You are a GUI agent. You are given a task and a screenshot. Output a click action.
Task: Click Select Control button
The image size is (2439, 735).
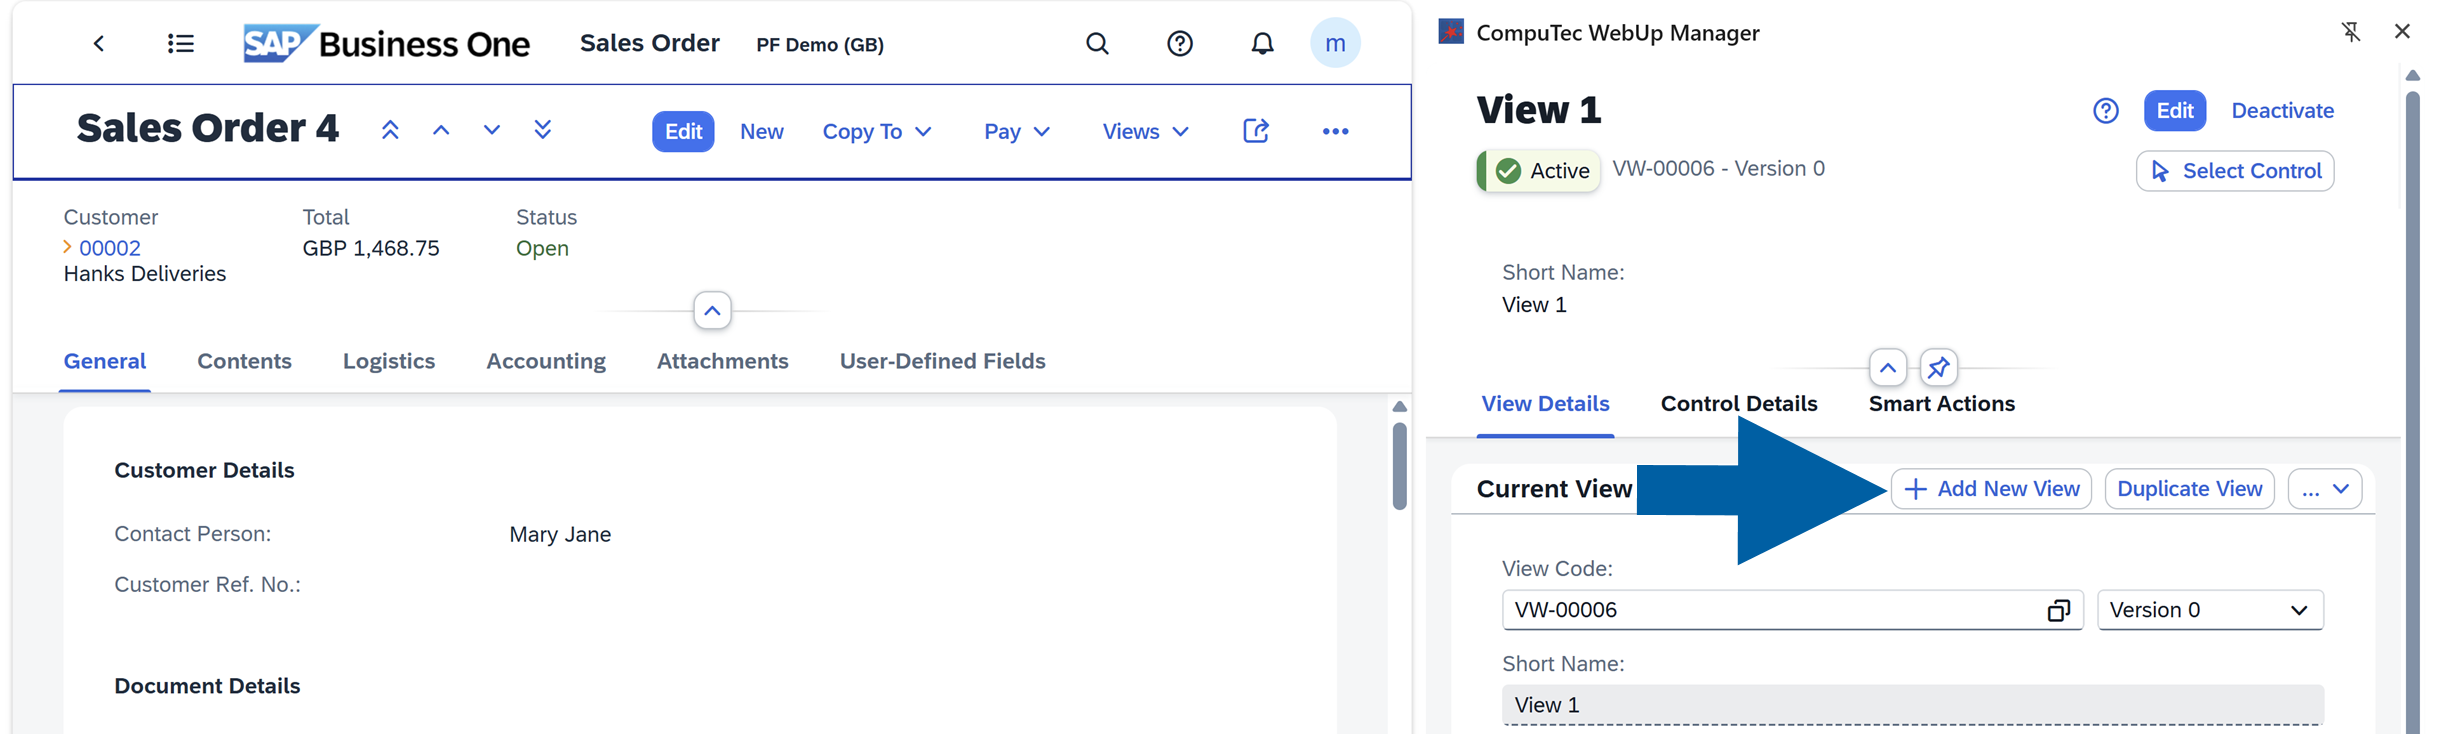pos(2235,171)
